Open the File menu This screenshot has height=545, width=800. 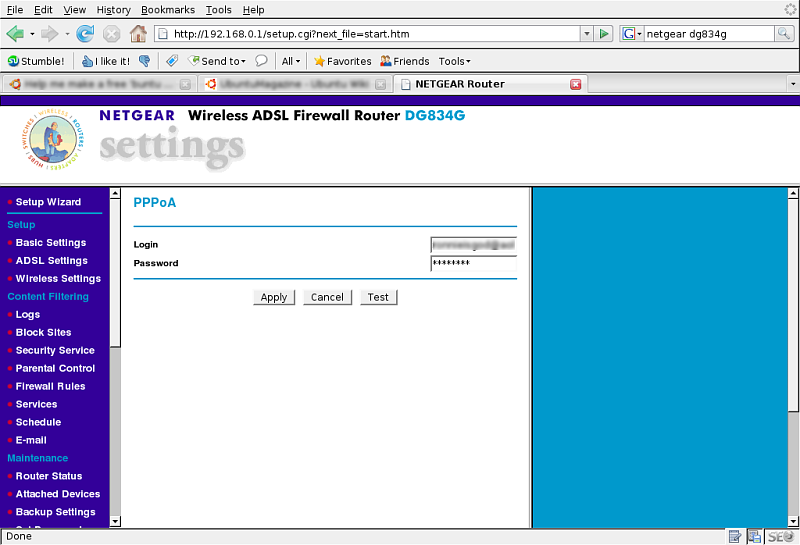click(x=15, y=10)
